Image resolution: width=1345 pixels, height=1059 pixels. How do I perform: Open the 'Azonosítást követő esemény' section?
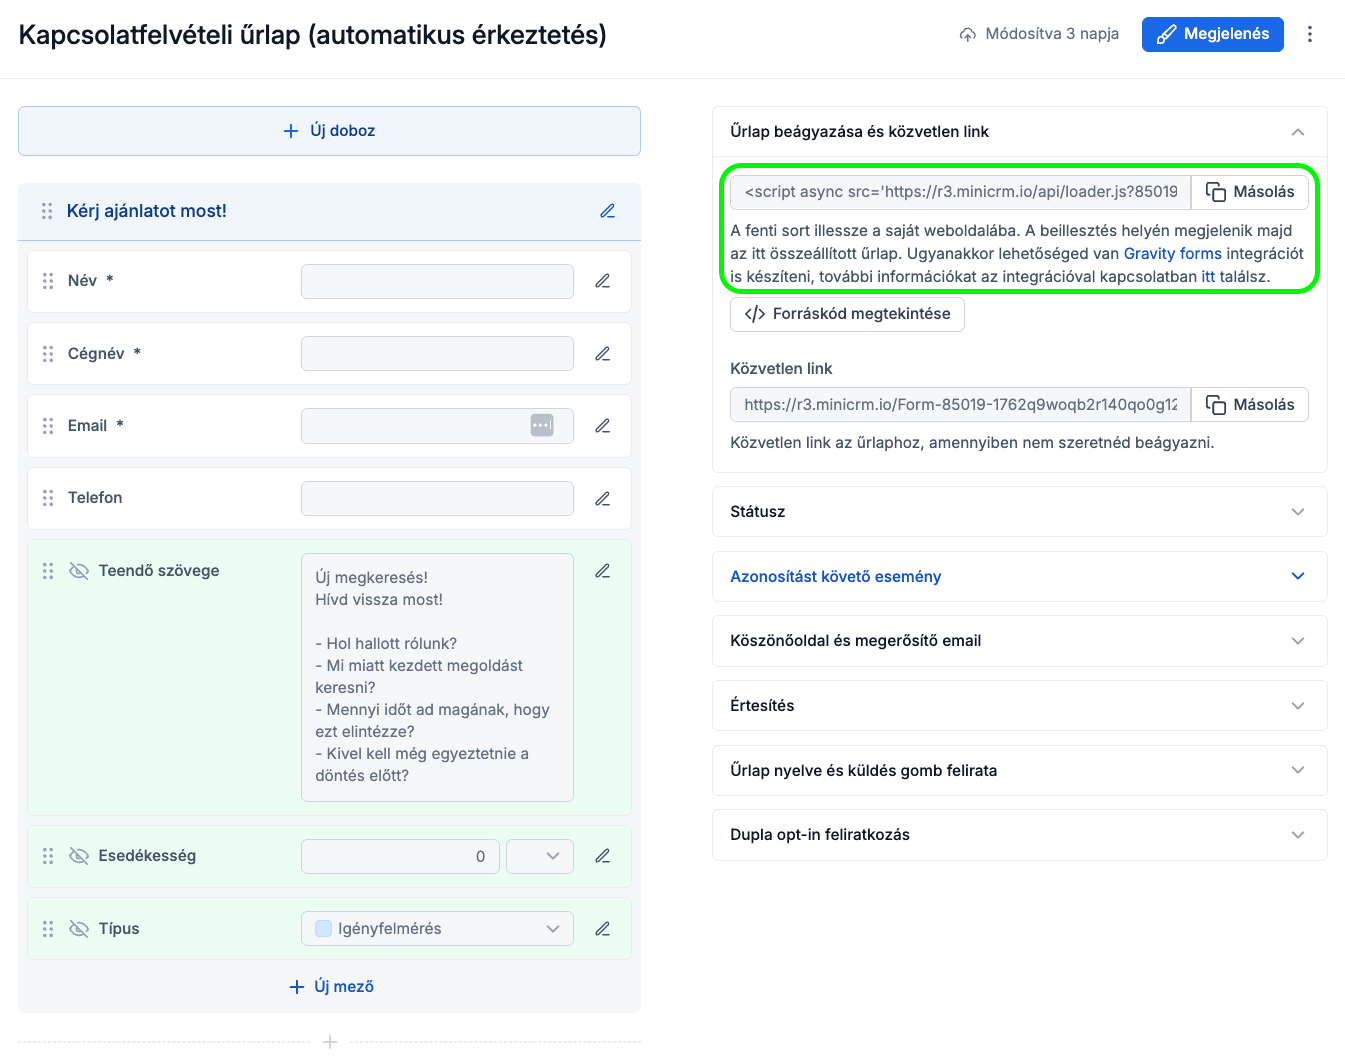[1019, 577]
